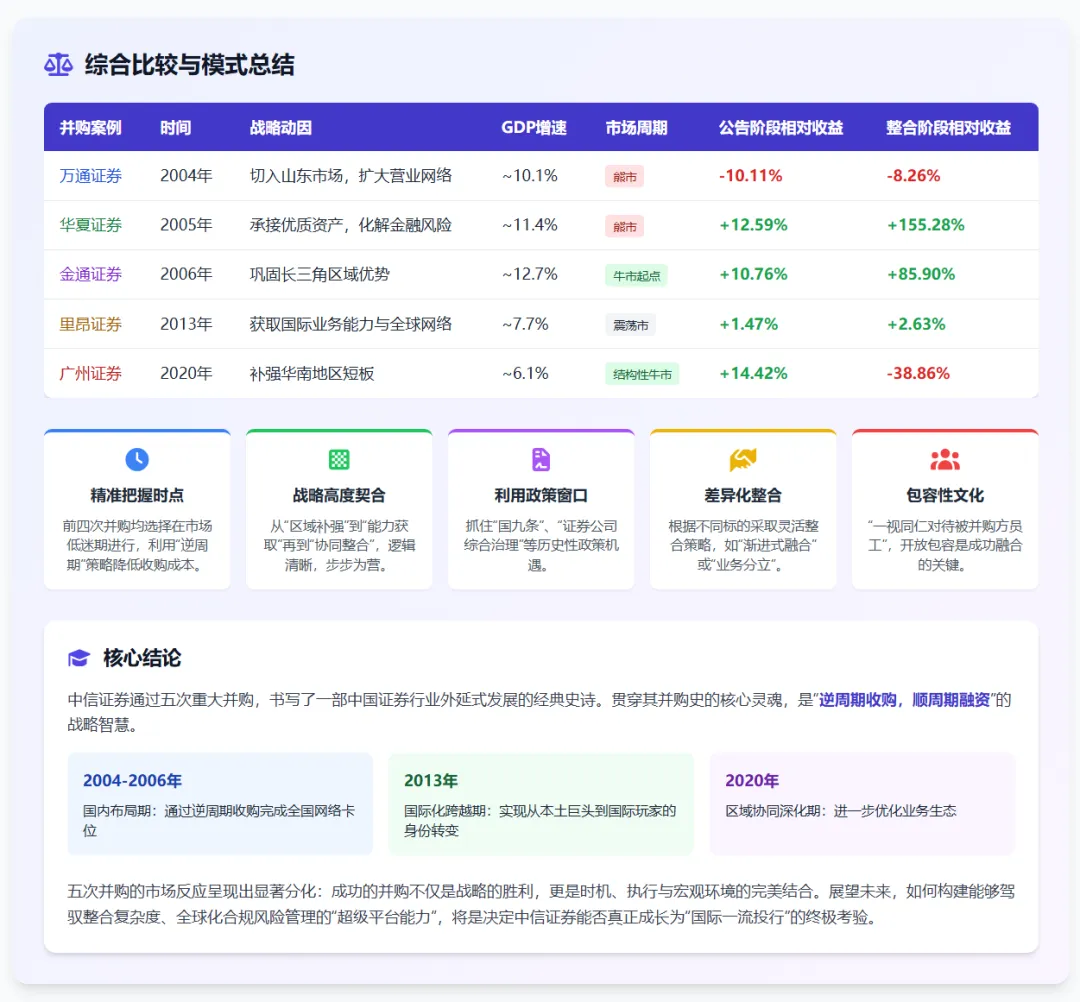Click the 2006年 time cell

[x=186, y=274]
